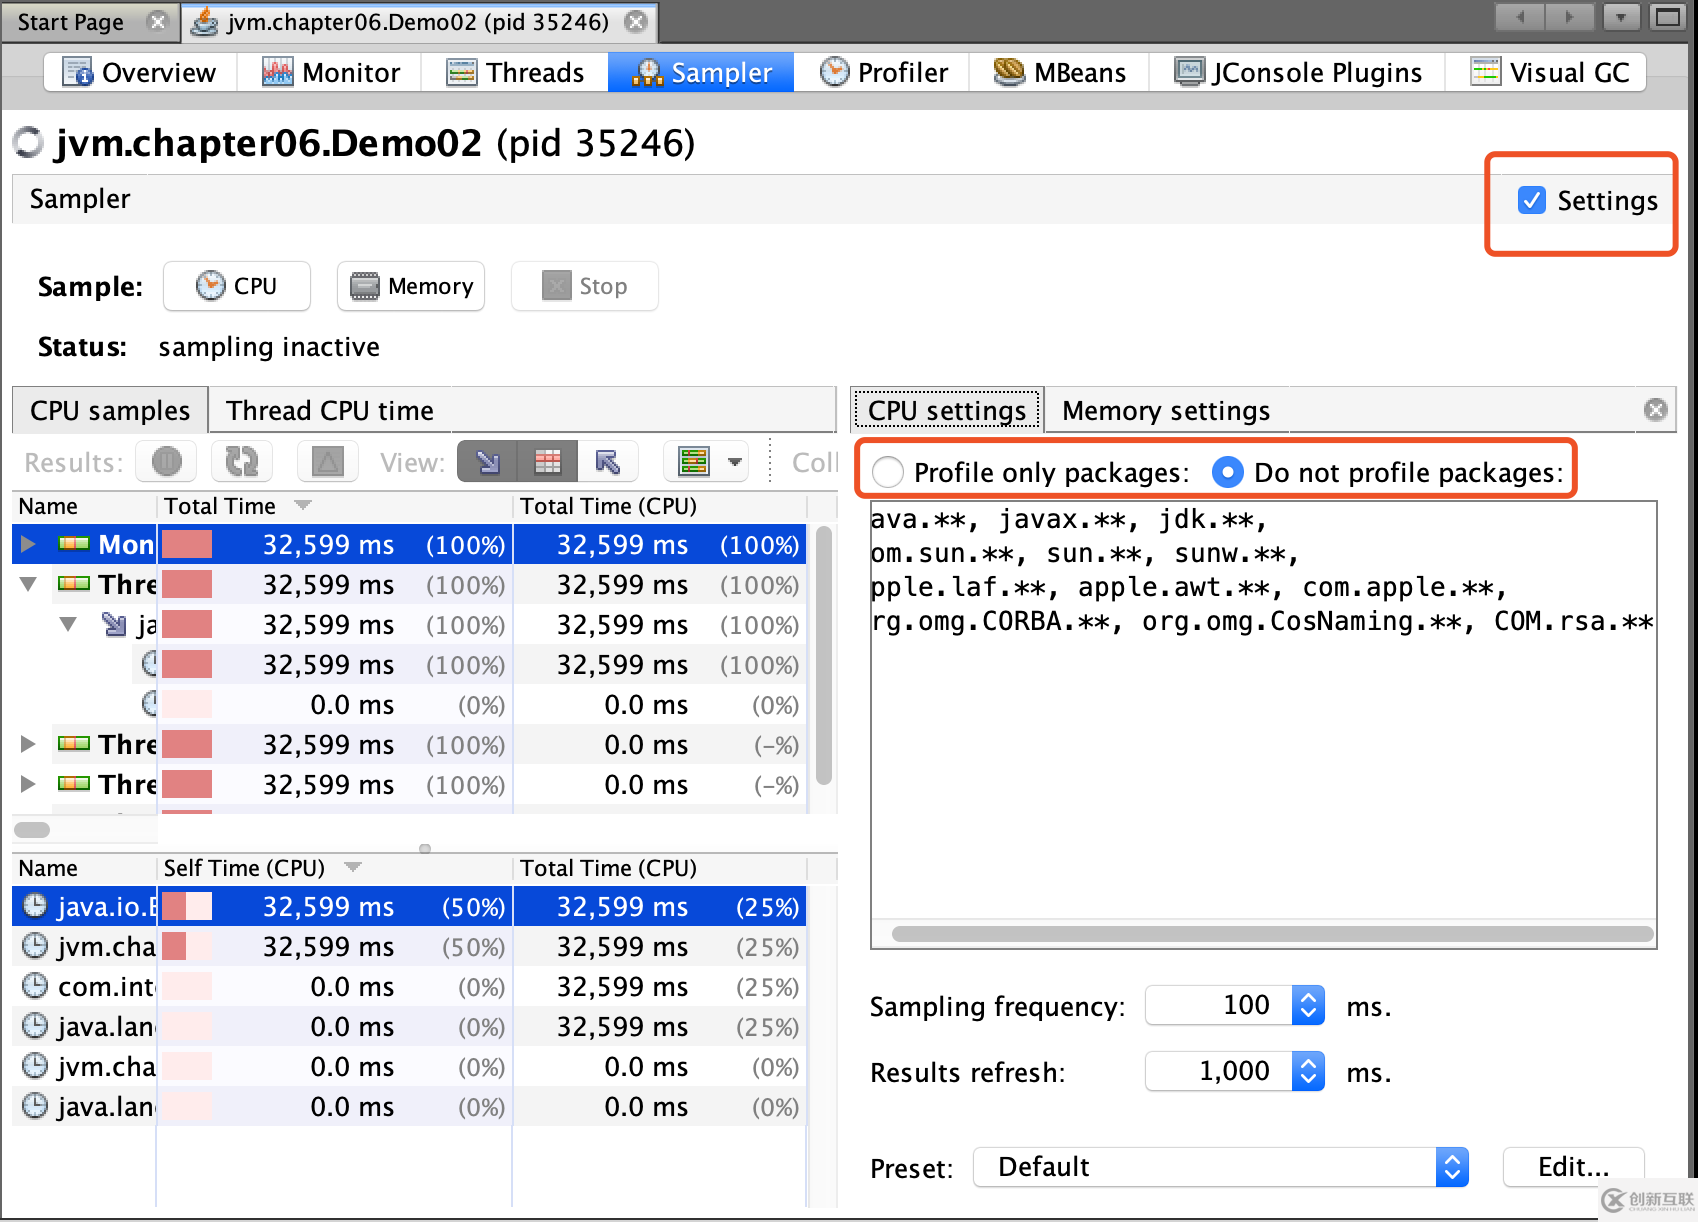Image resolution: width=1698 pixels, height=1222 pixels.
Task: Click the thread filter icon in results toolbar
Action: [x=693, y=462]
